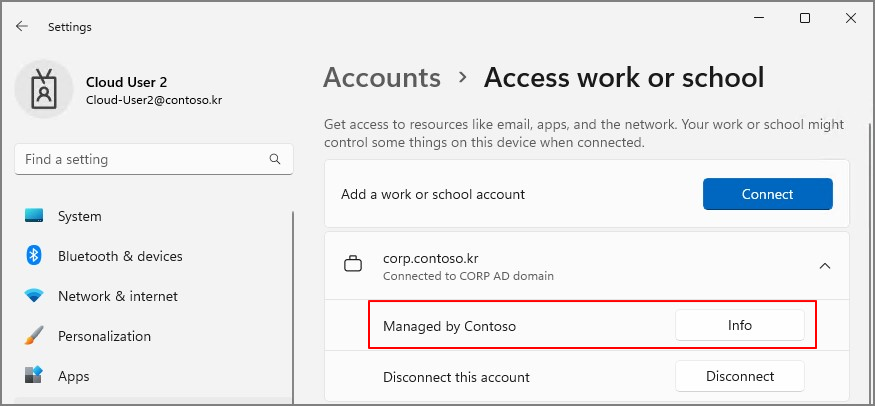Click the back arrow icon

22,26
